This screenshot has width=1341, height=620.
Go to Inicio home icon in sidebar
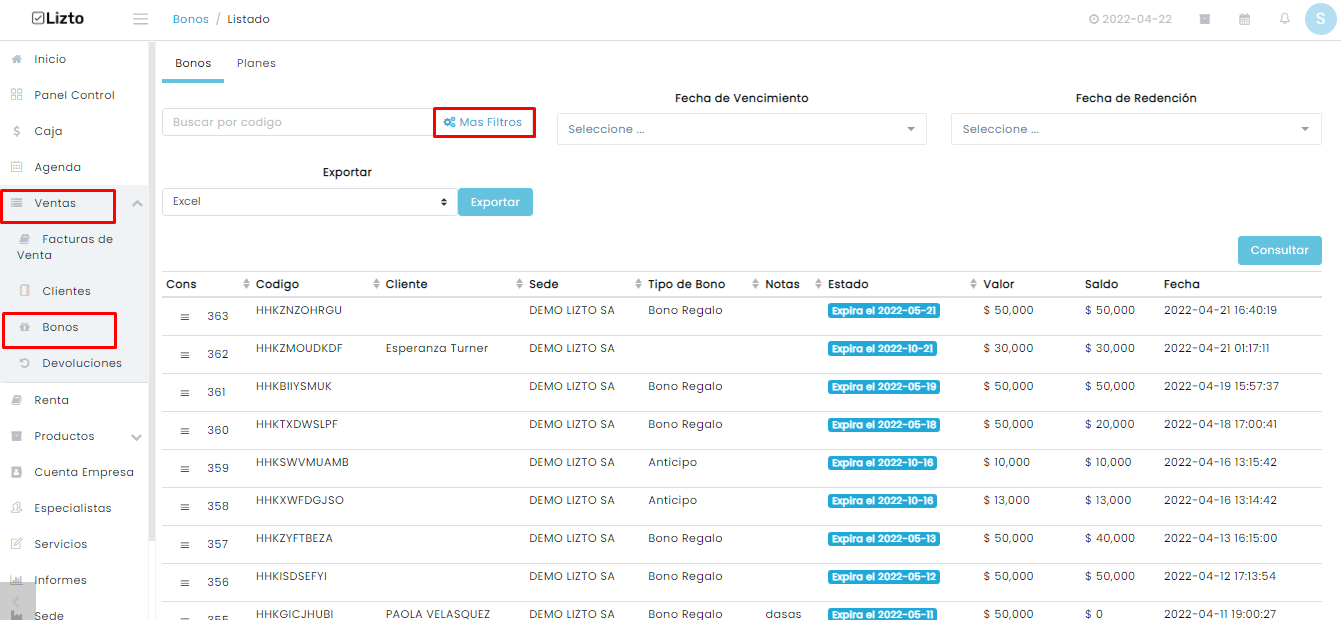point(16,59)
